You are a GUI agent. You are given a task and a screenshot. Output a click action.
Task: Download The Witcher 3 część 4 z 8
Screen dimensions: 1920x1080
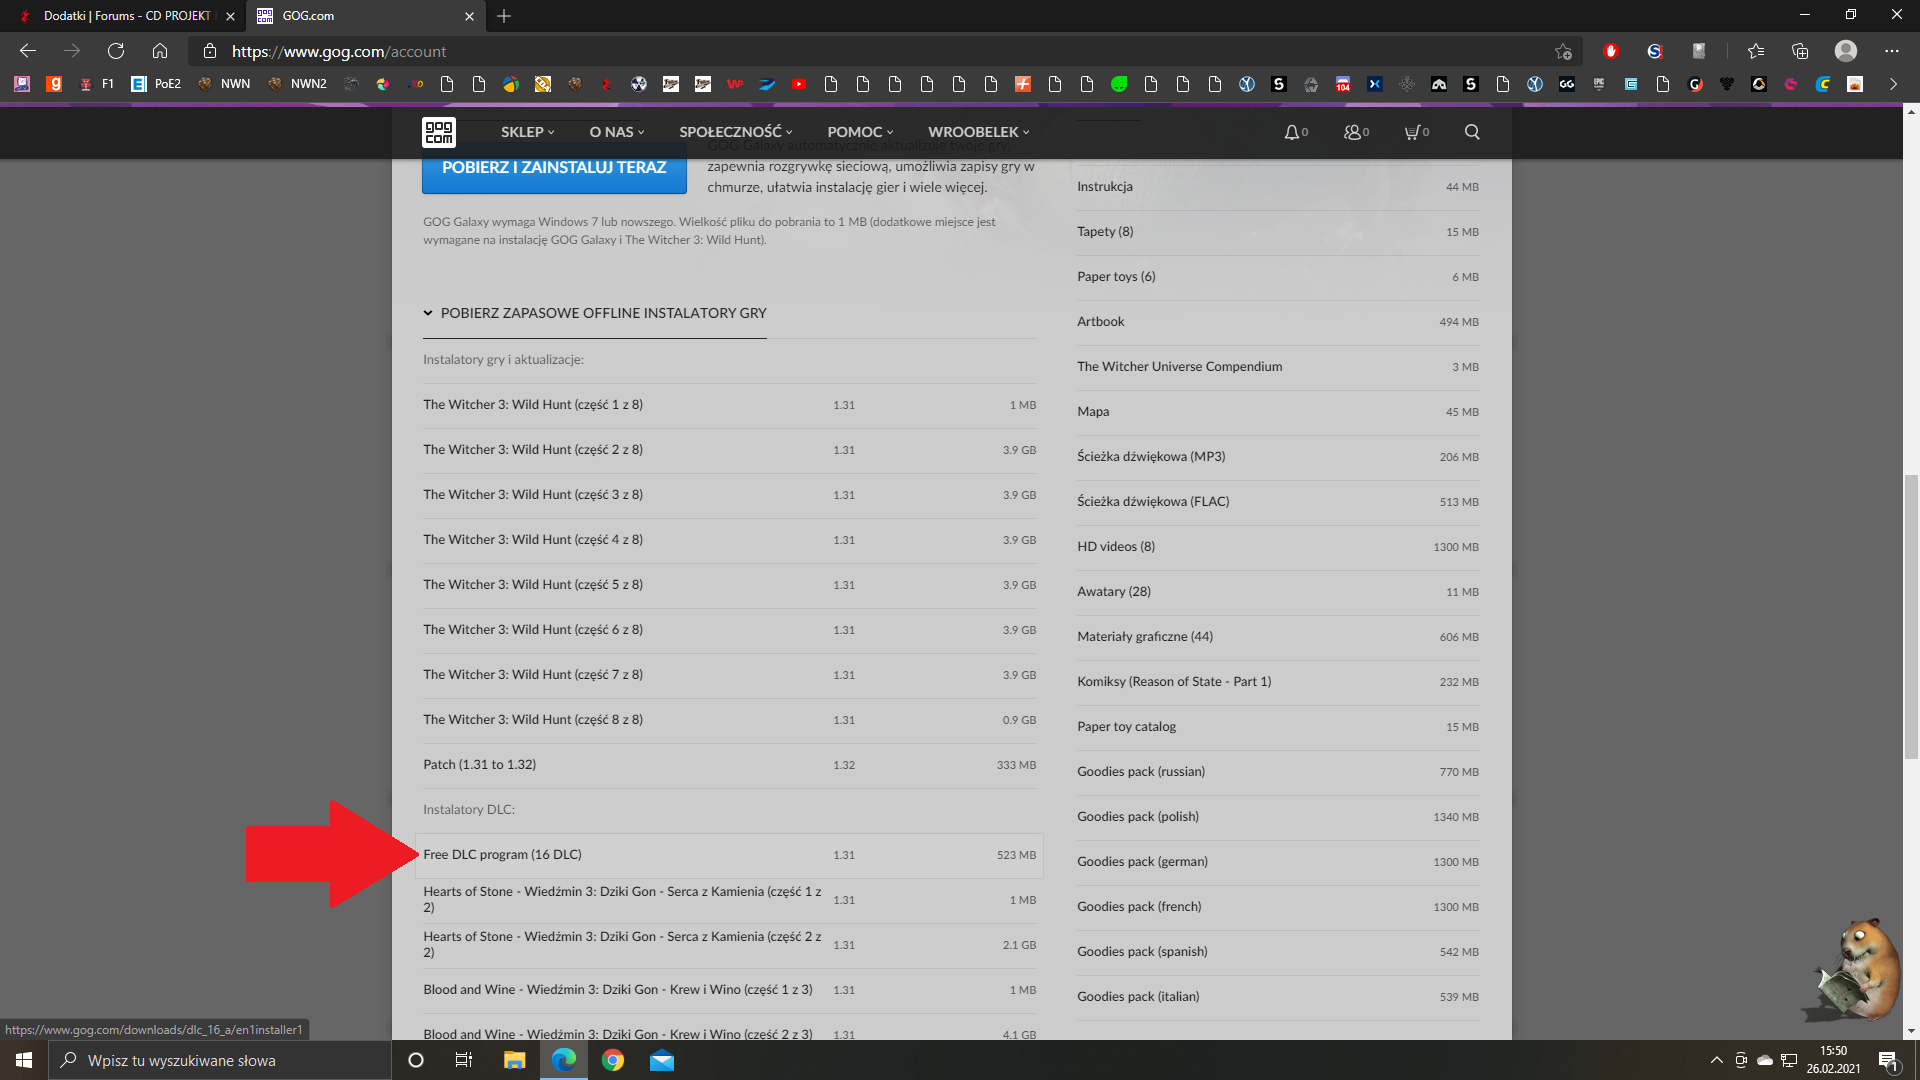(729, 540)
